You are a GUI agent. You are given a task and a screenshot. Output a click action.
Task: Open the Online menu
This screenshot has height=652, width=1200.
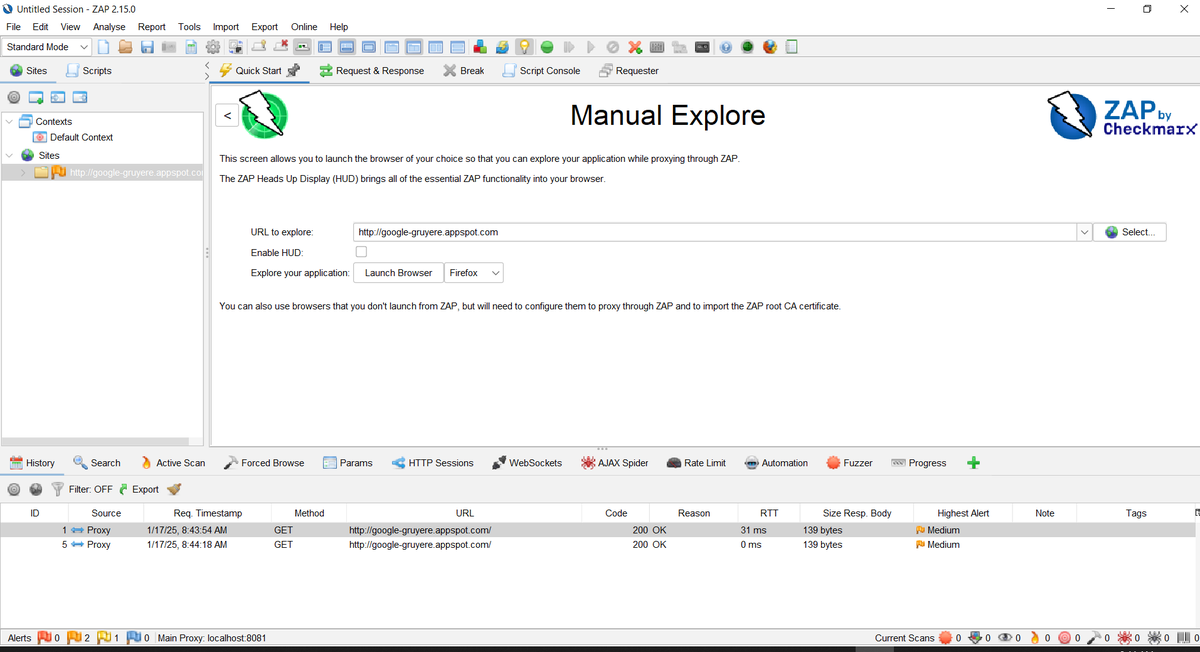pos(304,27)
